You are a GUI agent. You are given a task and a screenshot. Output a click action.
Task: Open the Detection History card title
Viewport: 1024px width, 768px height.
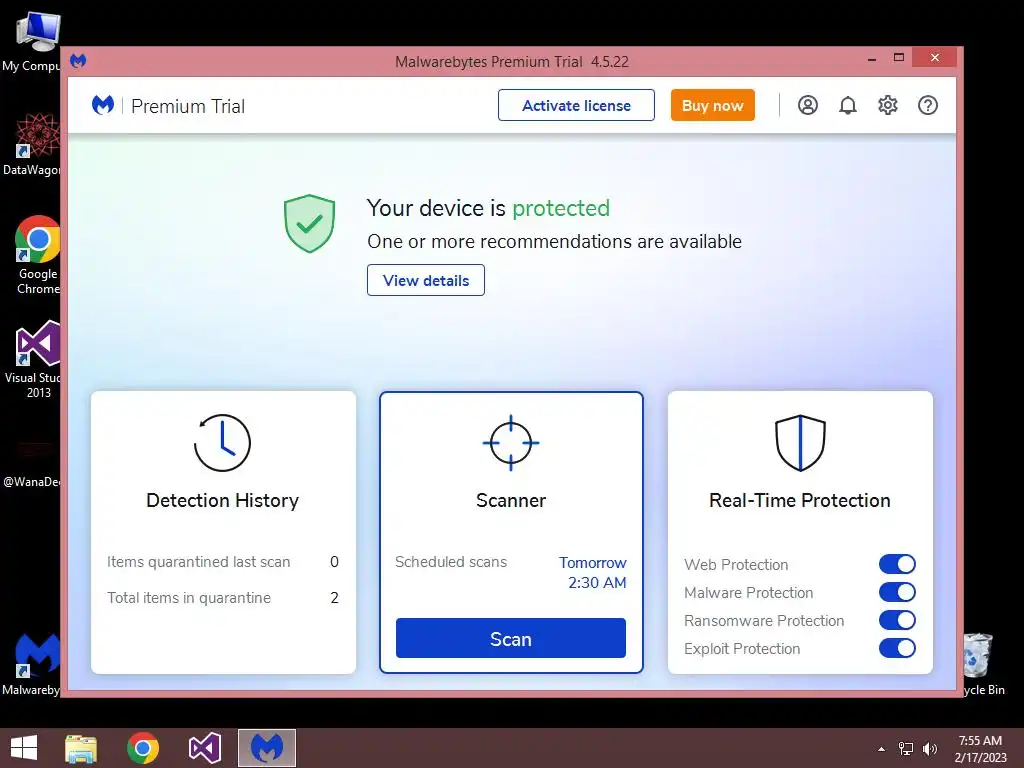pyautogui.click(x=223, y=500)
